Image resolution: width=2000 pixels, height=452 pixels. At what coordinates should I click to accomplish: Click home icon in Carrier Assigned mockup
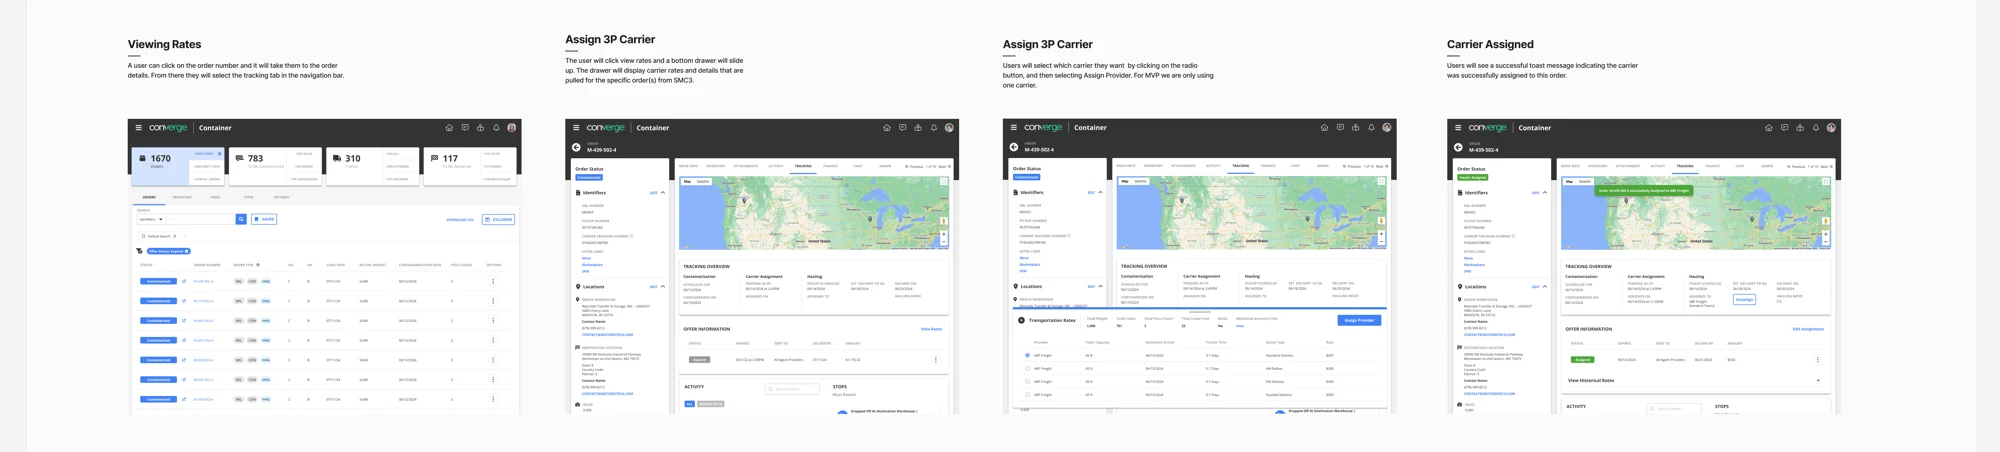[x=1769, y=128]
